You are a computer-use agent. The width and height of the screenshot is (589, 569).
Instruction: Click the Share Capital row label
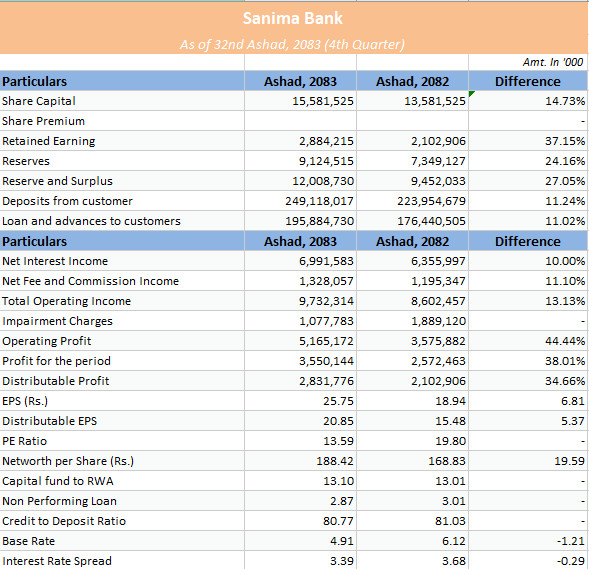pos(39,101)
